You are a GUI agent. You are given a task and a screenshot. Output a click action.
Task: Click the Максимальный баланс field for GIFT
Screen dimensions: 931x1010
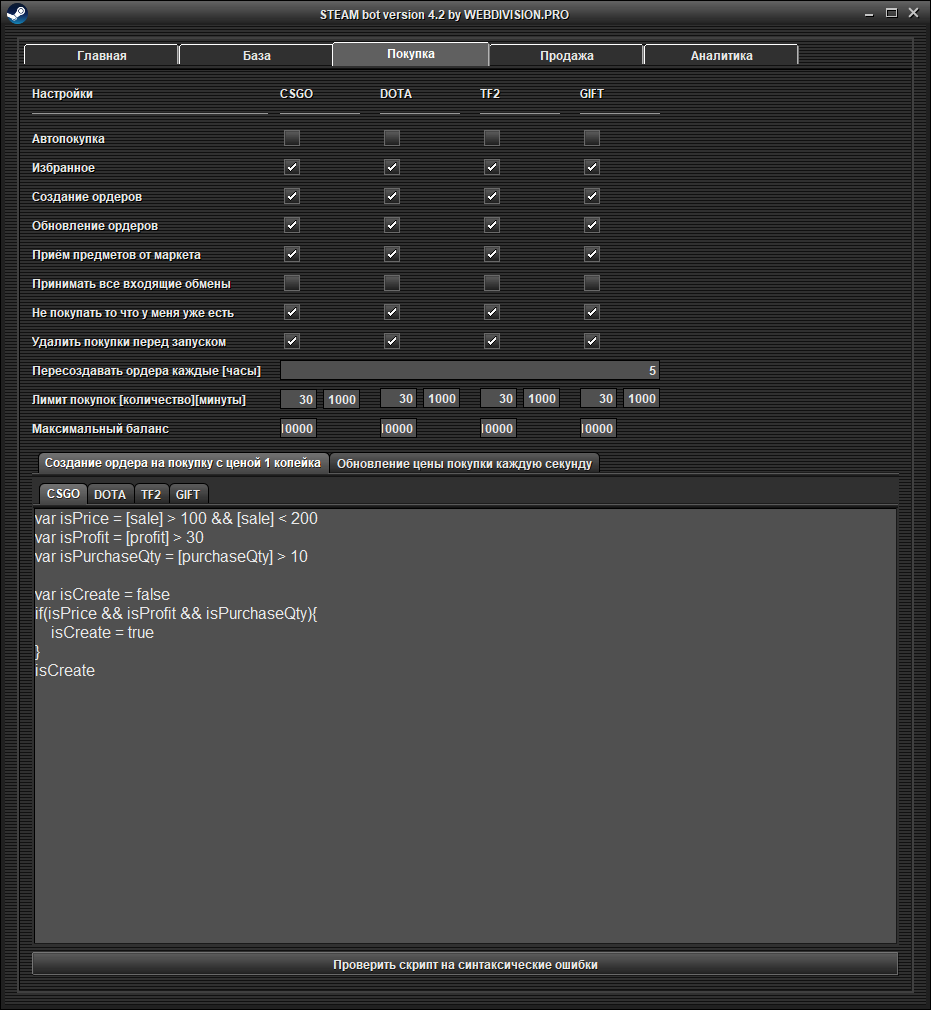(598, 428)
